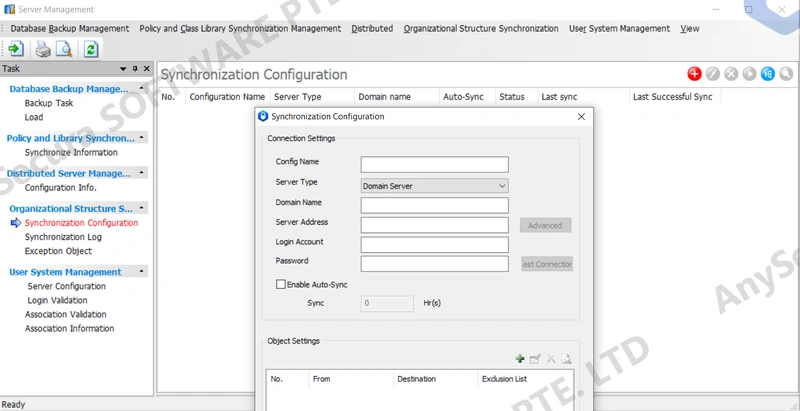Screen dimensions: 800x411
Task: Open the Database Backup Management menu
Action: click(x=70, y=29)
